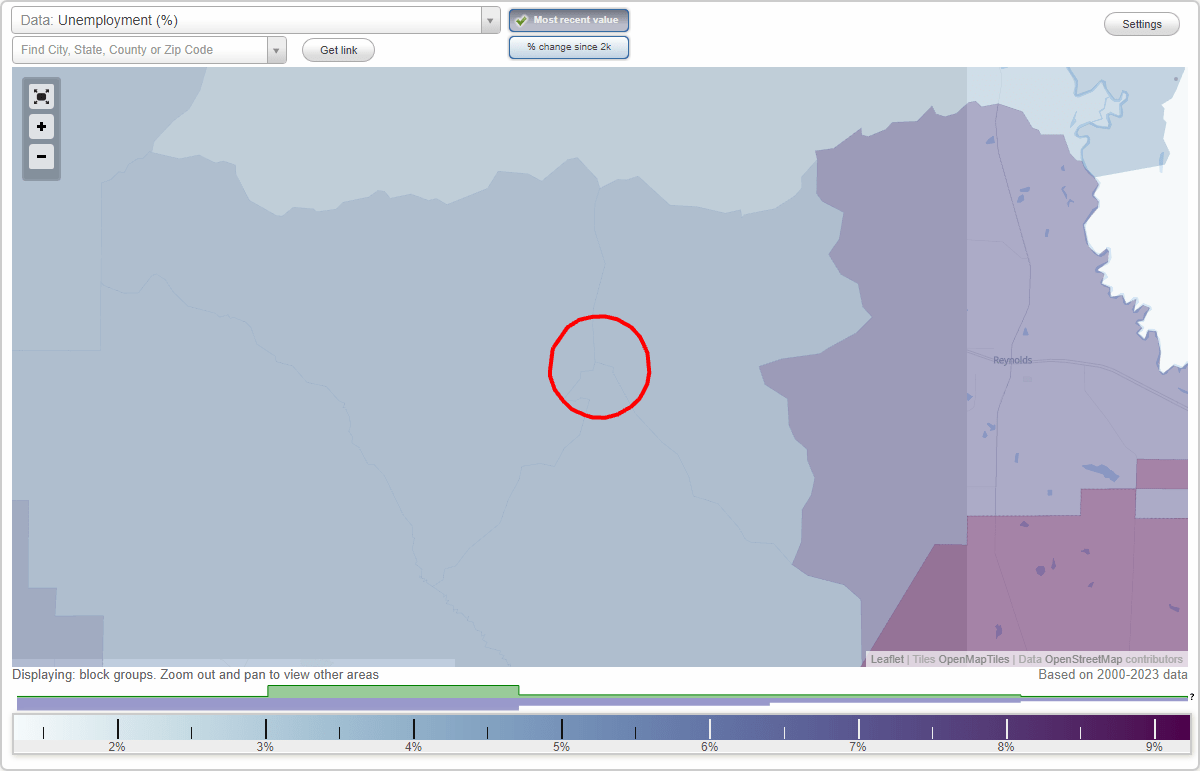The width and height of the screenshot is (1200, 771).
Task: Click the Reynolds label on the map
Action: click(x=1012, y=360)
